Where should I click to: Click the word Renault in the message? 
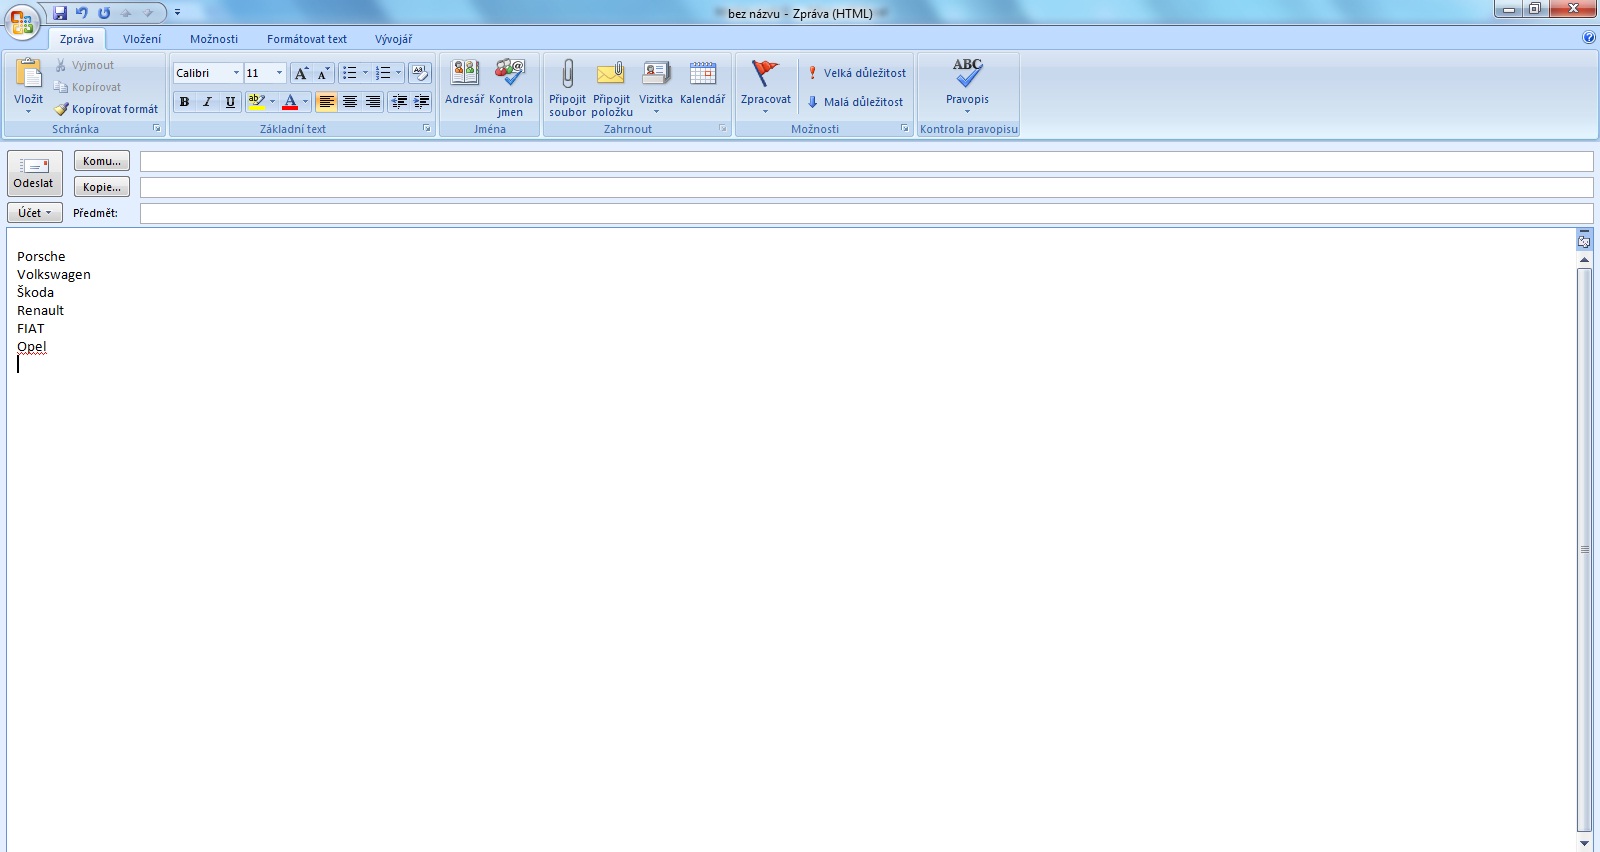(40, 311)
